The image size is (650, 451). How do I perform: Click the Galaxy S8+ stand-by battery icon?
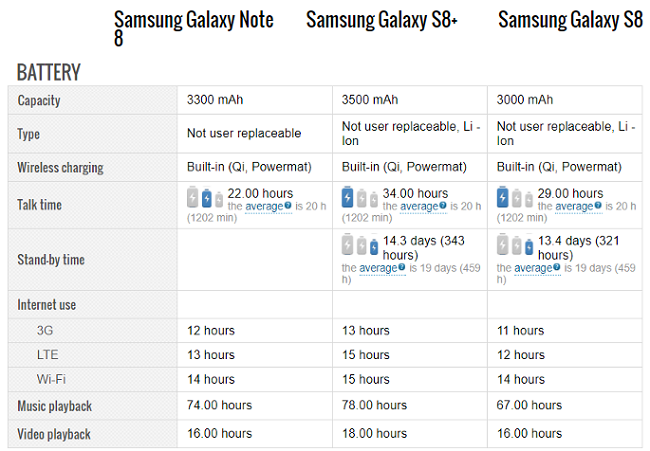(360, 246)
